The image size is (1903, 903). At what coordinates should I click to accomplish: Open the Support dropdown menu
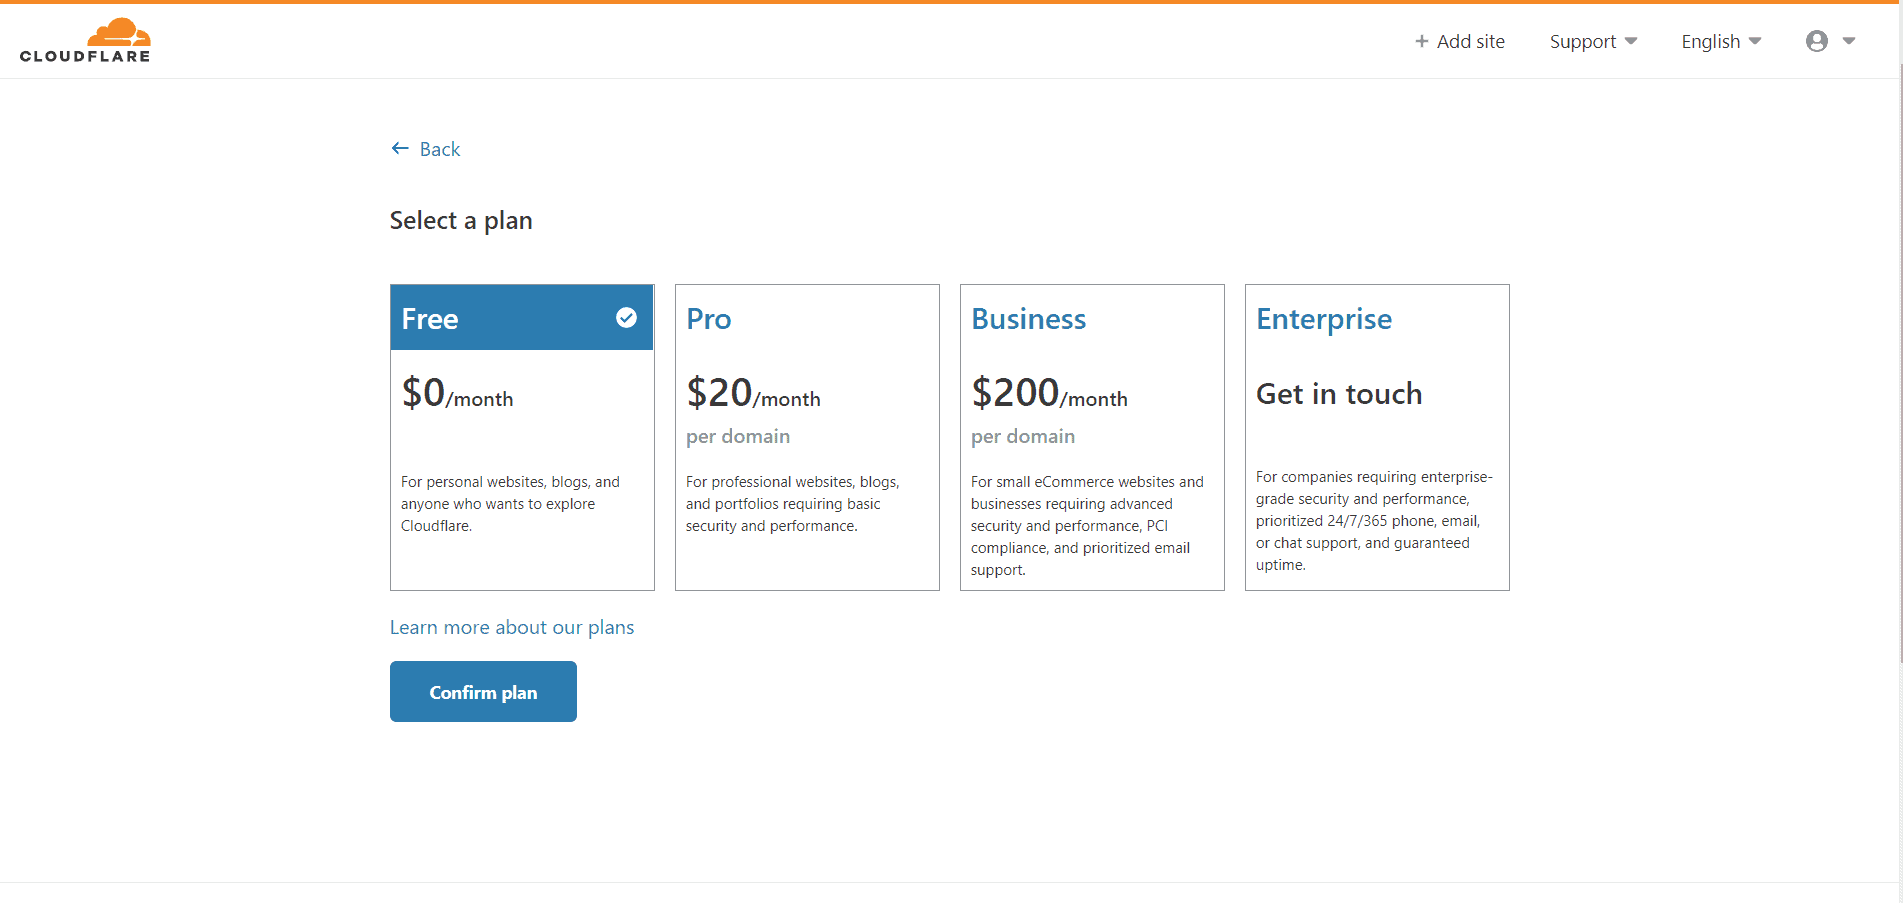1593,41
